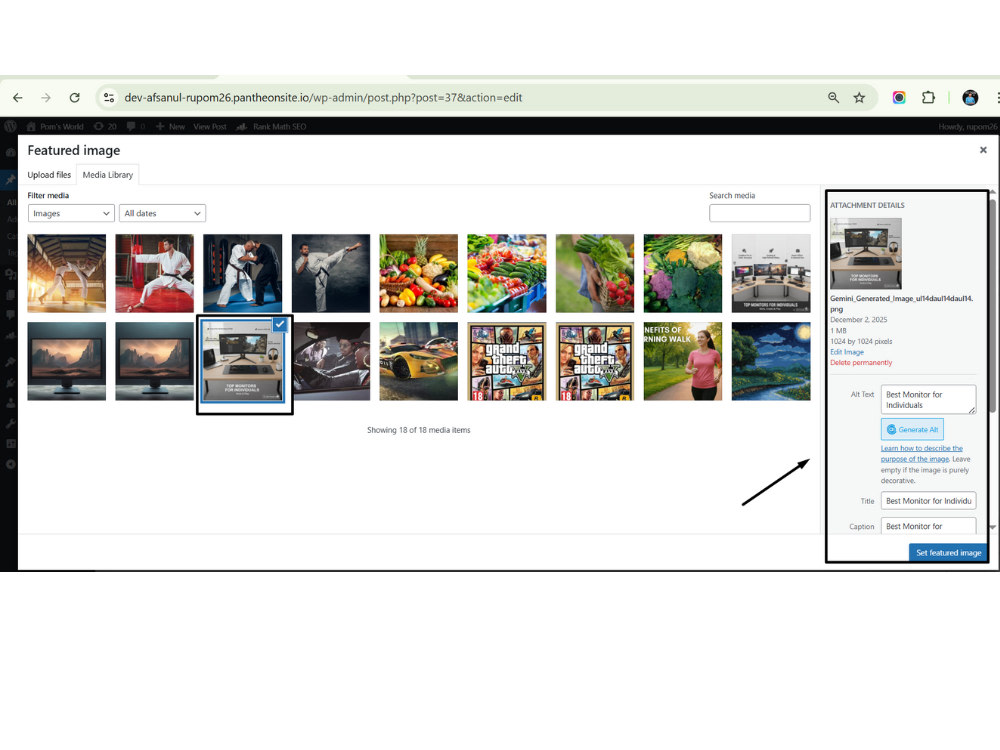
Task: Click the browser forward arrow
Action: pyautogui.click(x=46, y=98)
